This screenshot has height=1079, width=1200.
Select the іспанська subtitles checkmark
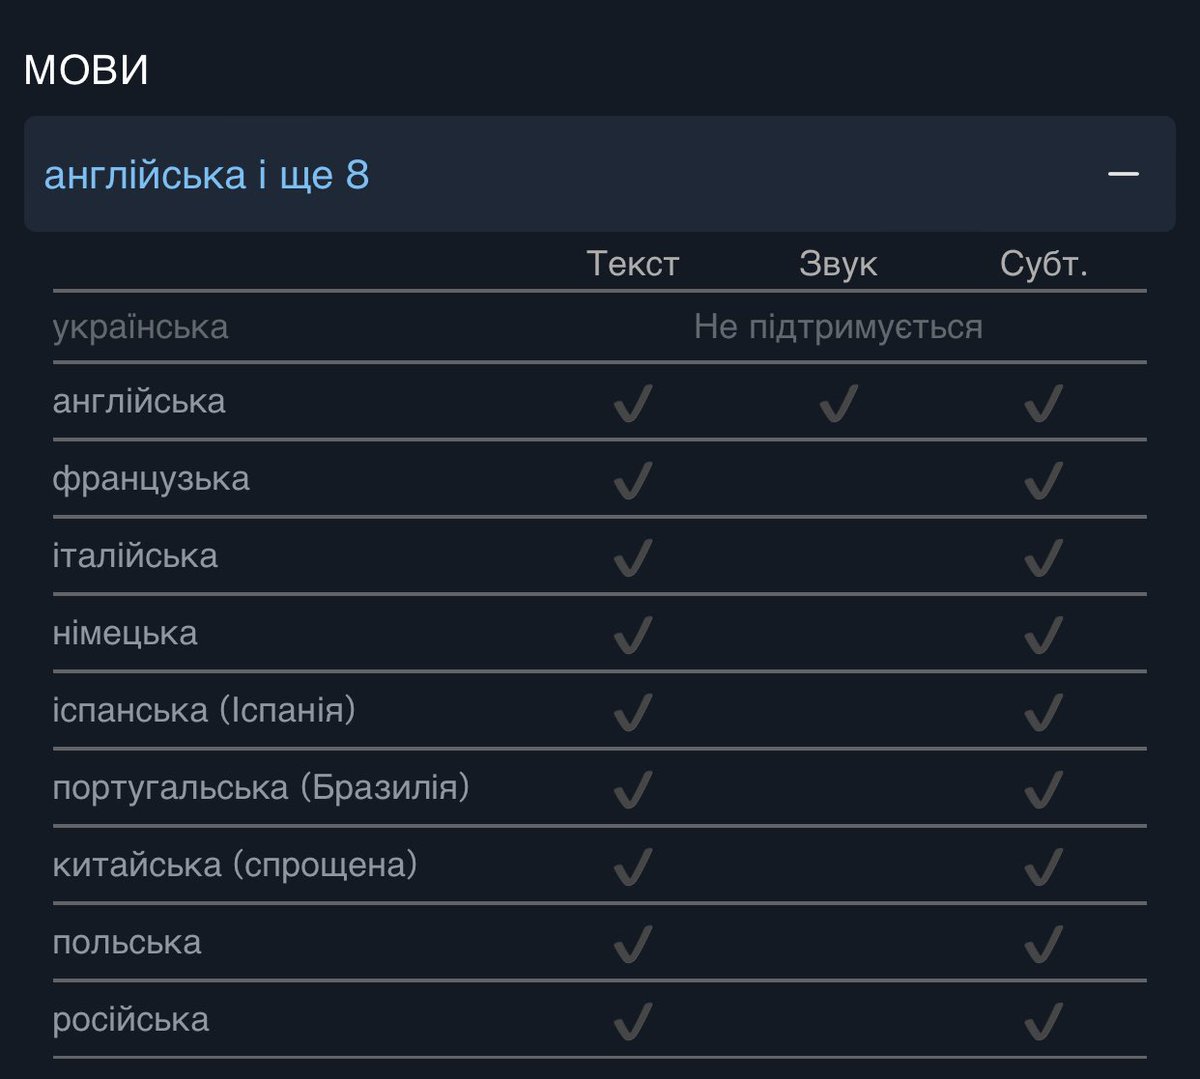1043,712
